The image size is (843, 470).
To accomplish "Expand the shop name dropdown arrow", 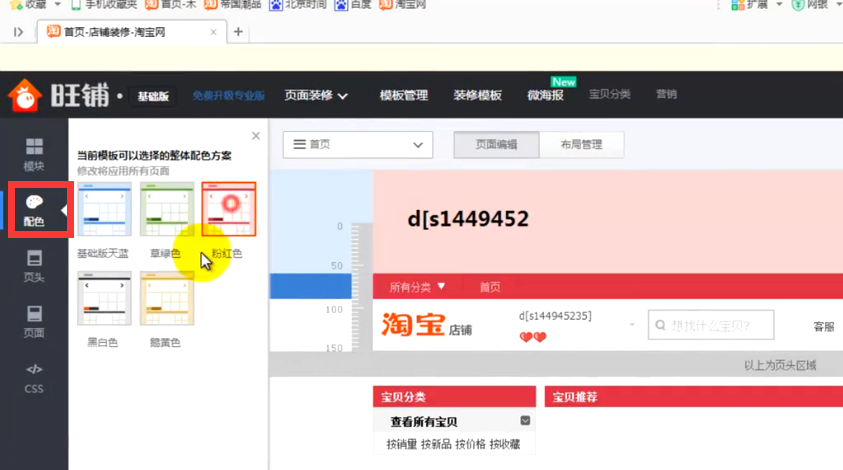I will 632,324.
